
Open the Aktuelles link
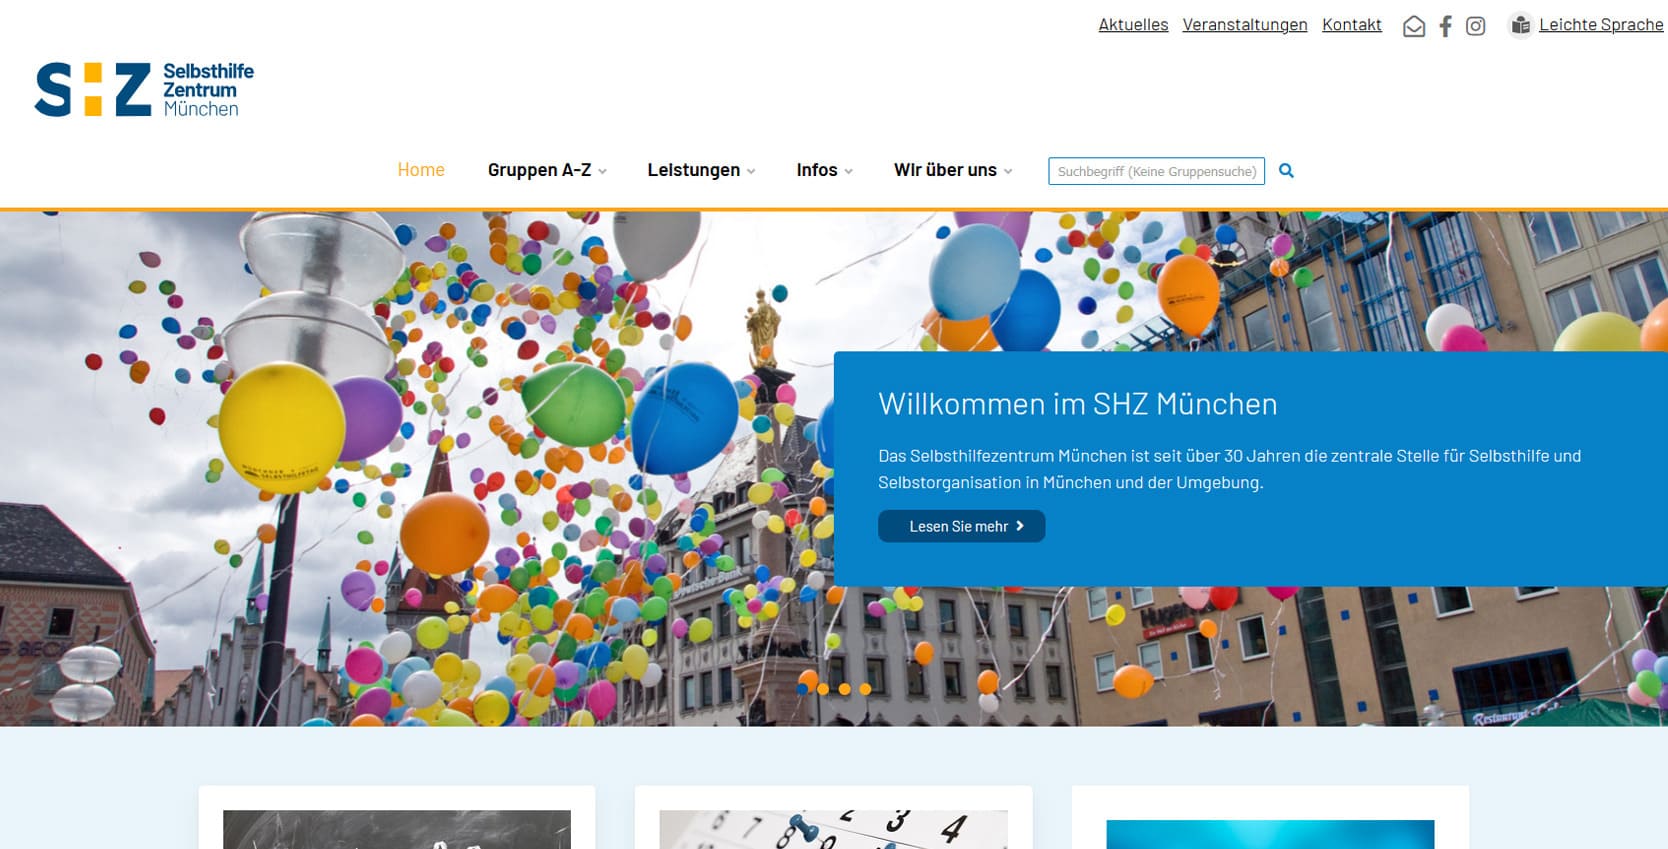click(x=1133, y=25)
